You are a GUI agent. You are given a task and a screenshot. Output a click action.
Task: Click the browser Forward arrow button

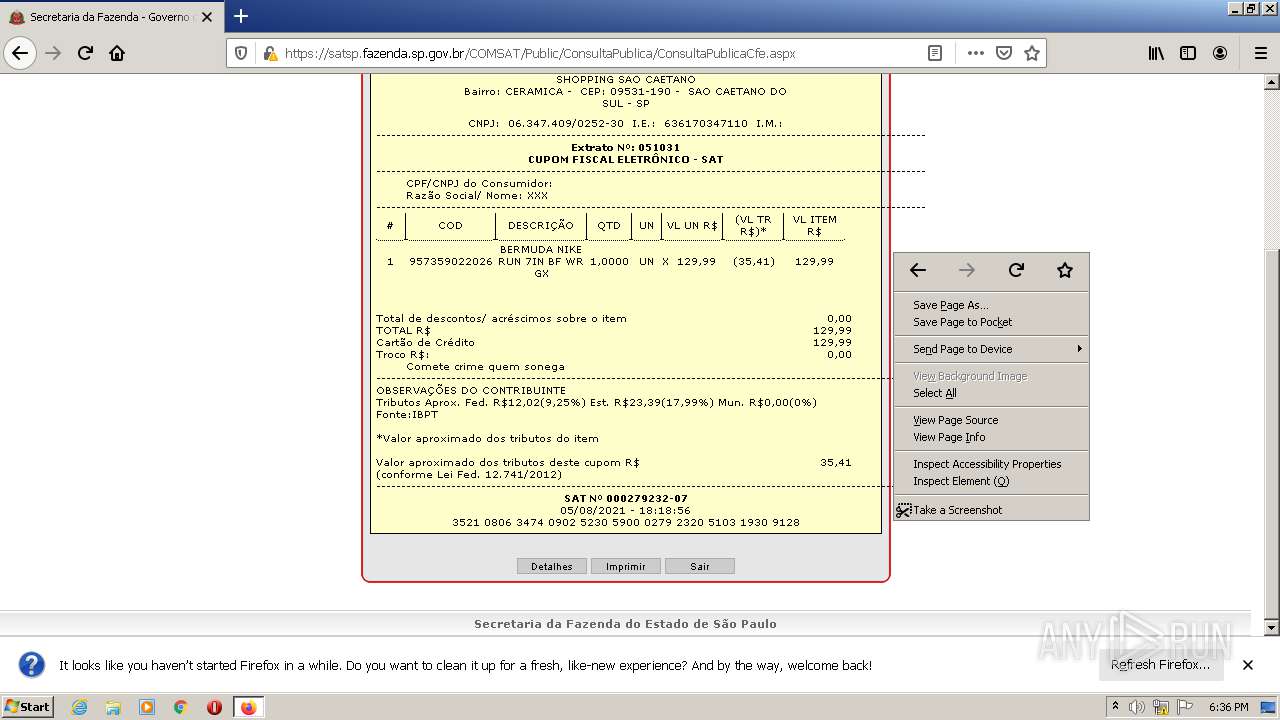pos(54,53)
